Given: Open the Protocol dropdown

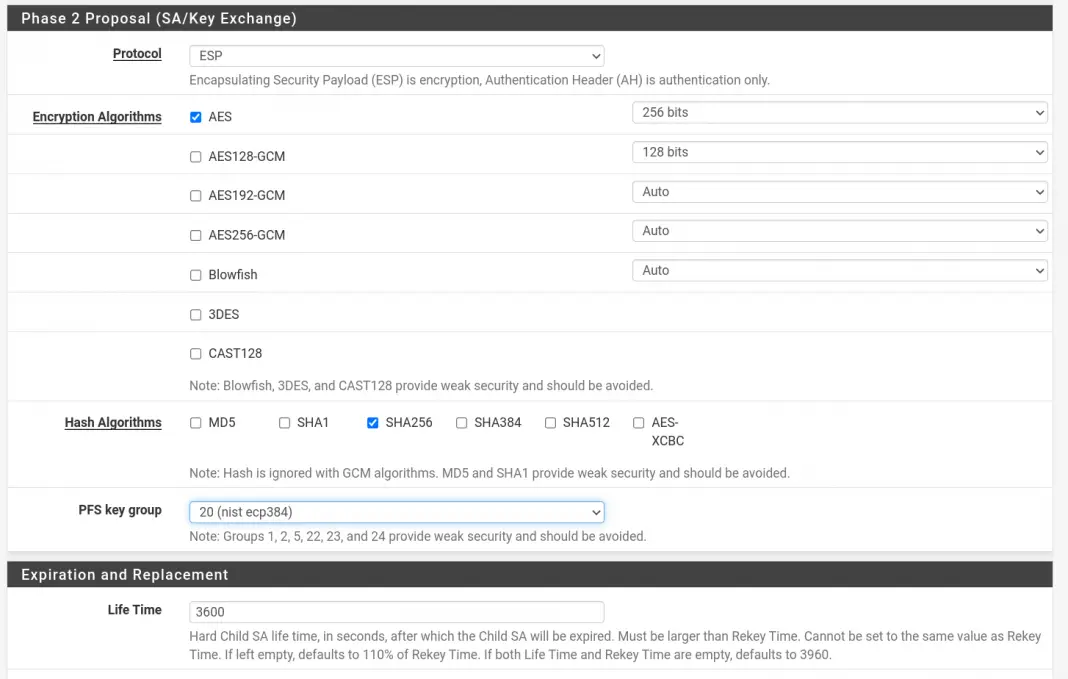Looking at the screenshot, I should click(x=396, y=56).
